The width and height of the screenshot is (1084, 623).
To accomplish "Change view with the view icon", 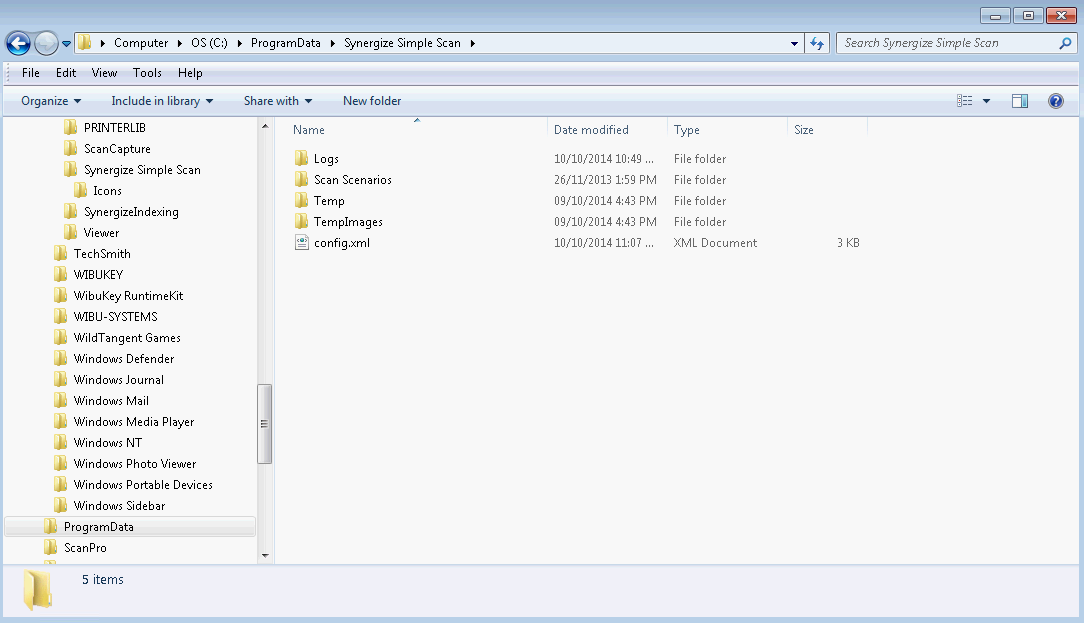I will pyautogui.click(x=964, y=101).
